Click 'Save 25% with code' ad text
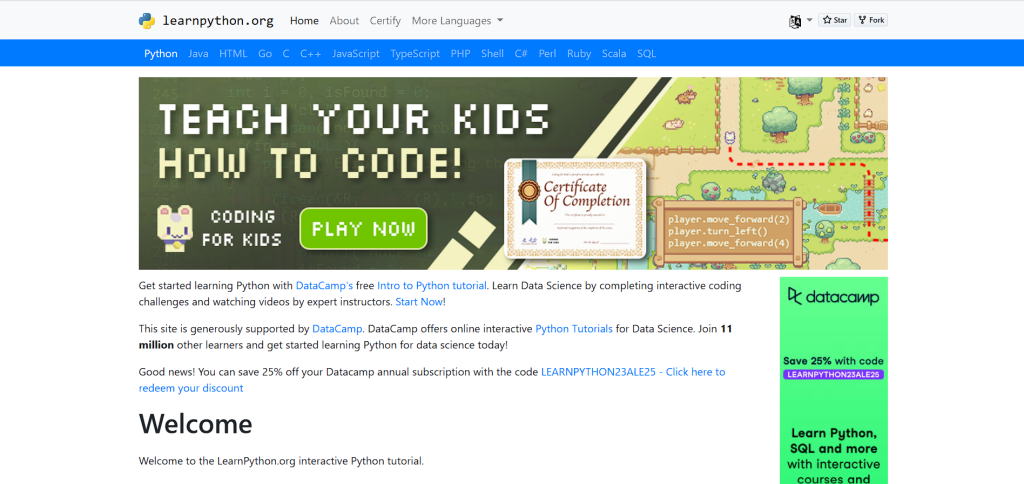The height and width of the screenshot is (484, 1024). (x=833, y=361)
